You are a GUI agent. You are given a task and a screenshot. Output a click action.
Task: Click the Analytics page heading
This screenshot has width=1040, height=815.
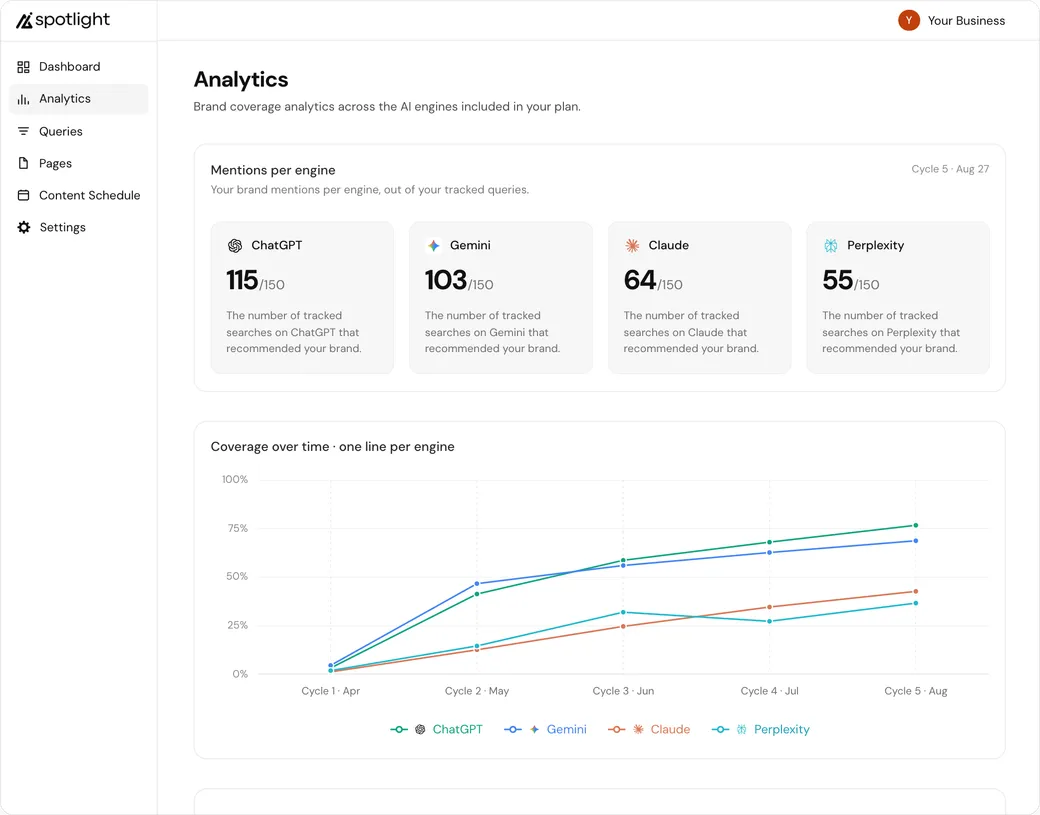pyautogui.click(x=241, y=80)
